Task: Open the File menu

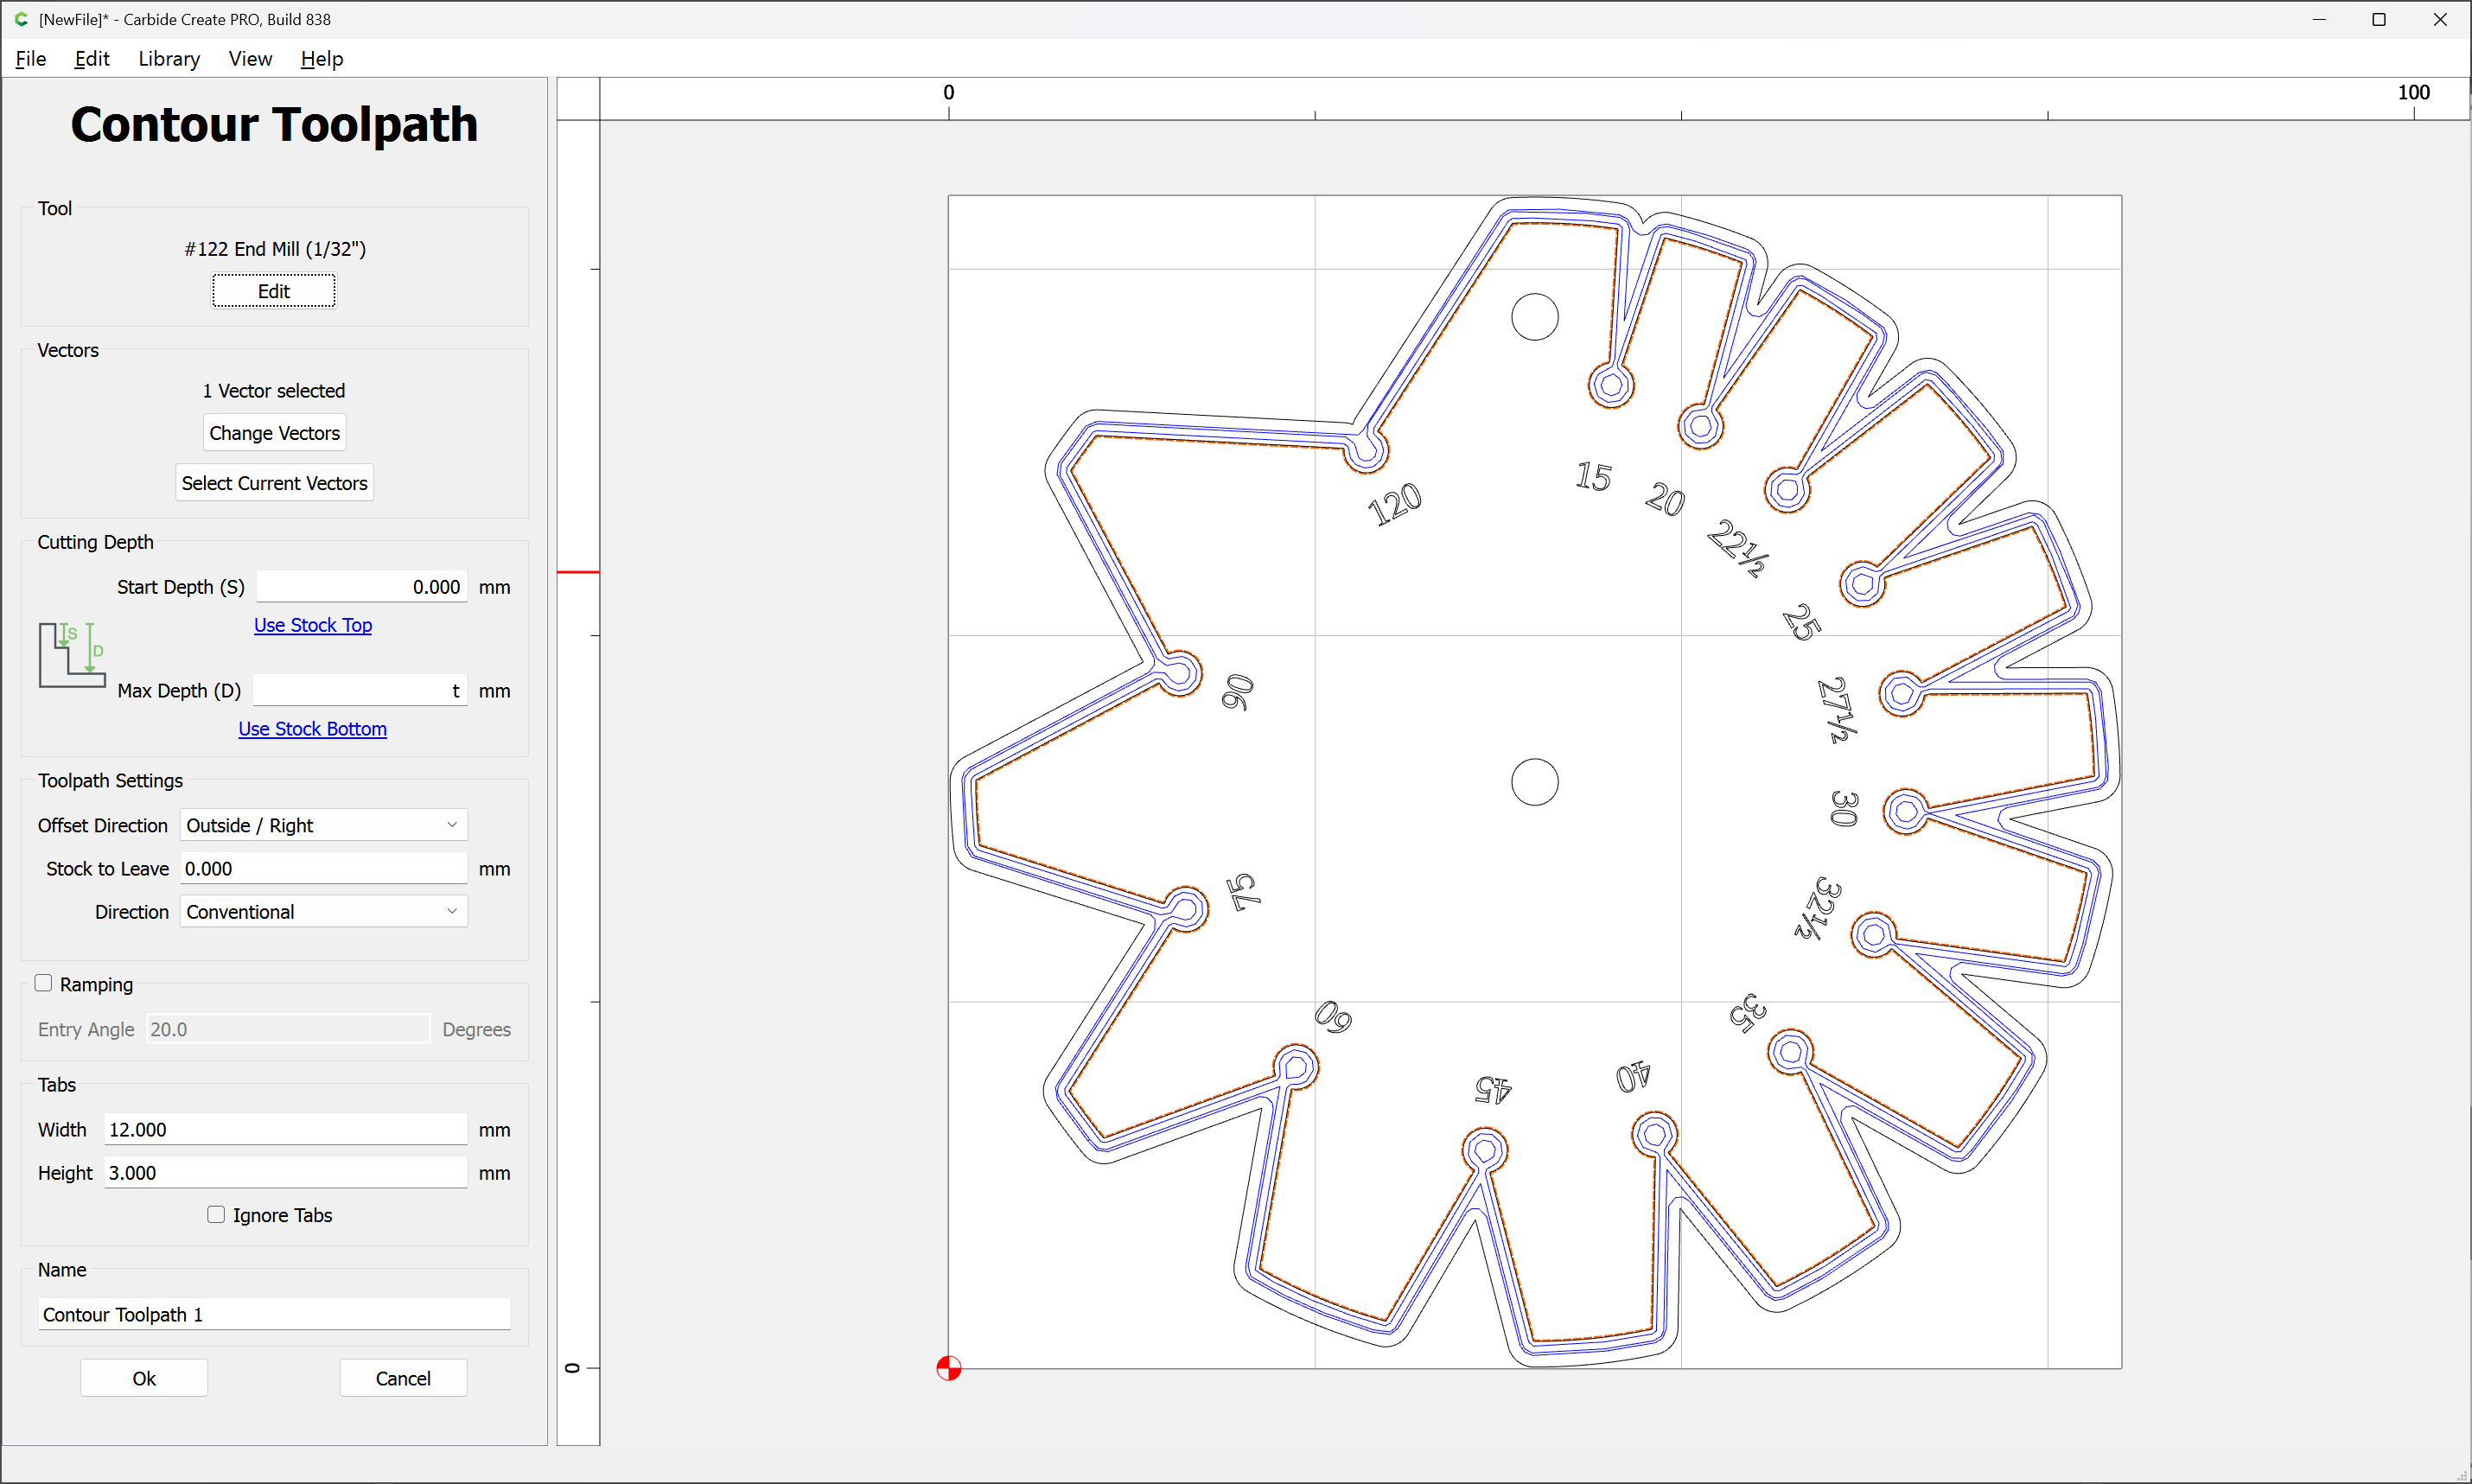Action: point(30,59)
